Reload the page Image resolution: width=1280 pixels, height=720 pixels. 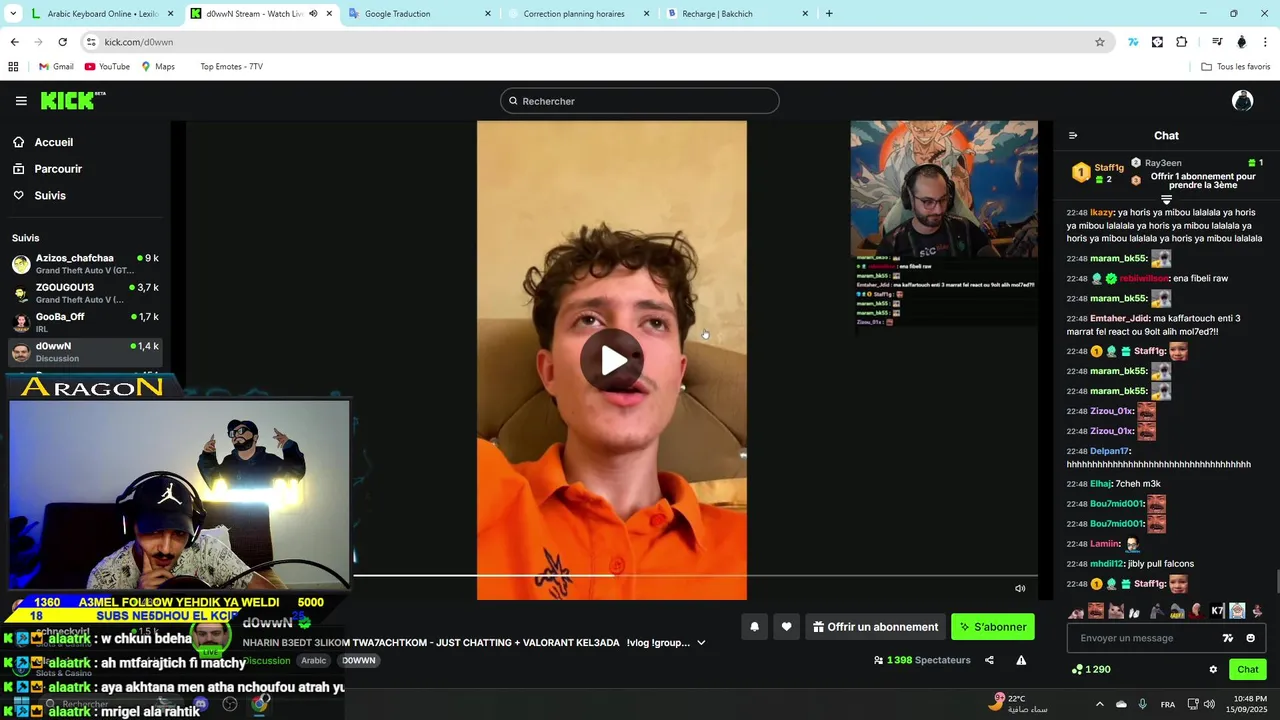62,42
